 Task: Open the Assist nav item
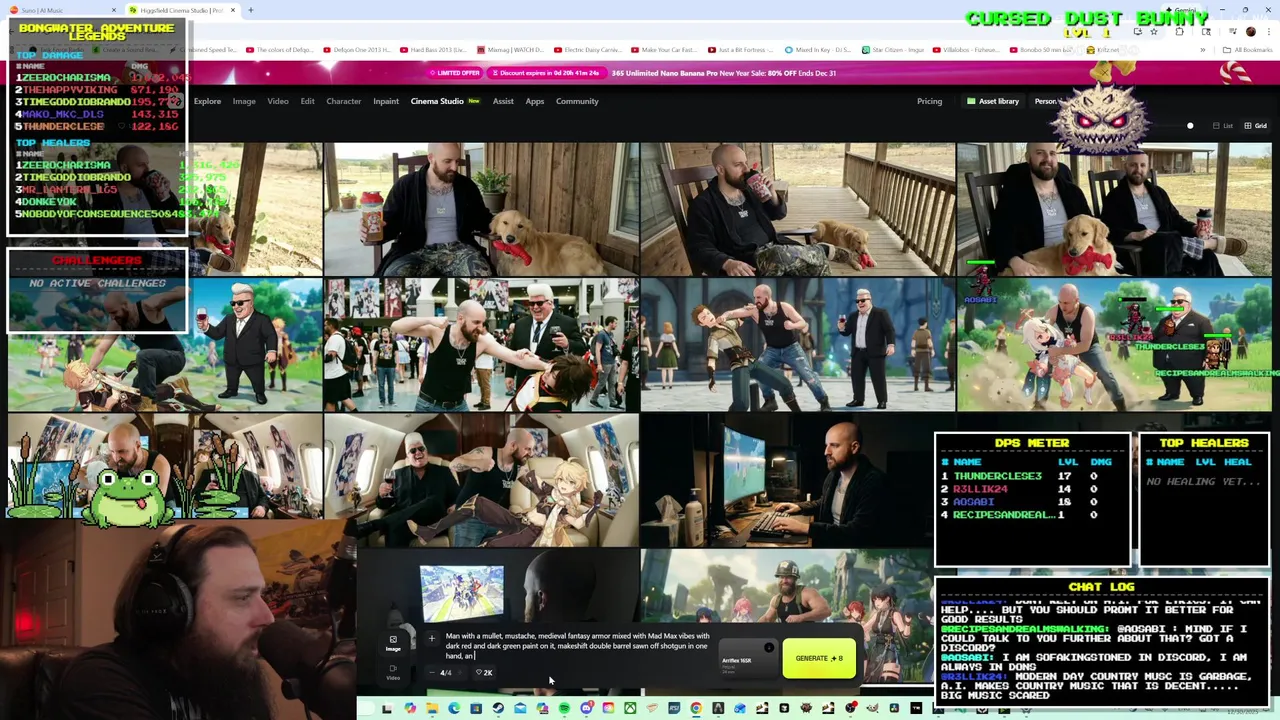pyautogui.click(x=503, y=101)
